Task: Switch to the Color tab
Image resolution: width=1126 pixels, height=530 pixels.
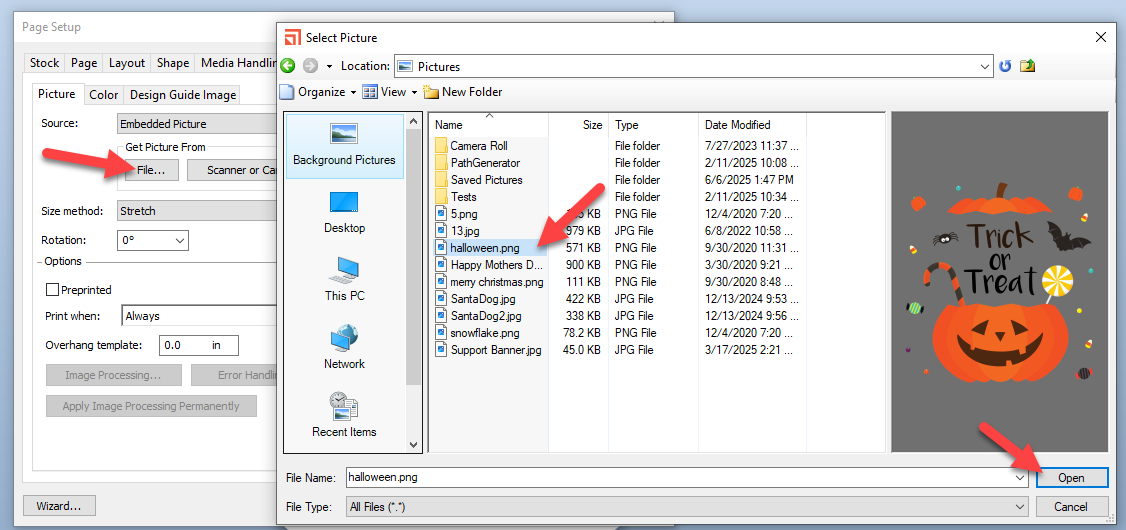Action: coord(103,95)
